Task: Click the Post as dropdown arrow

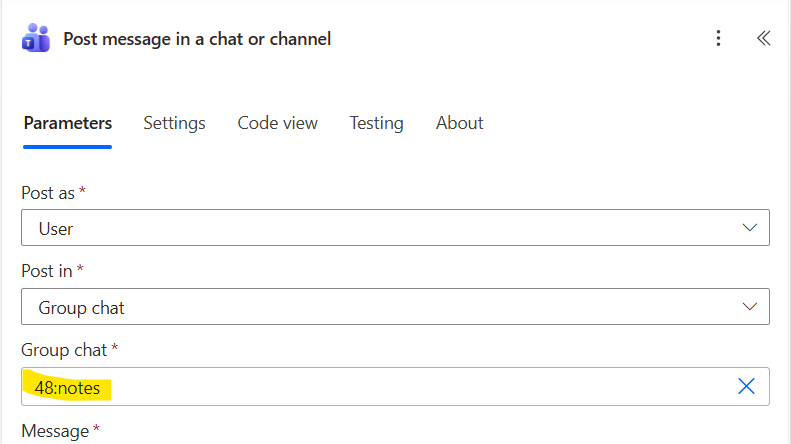Action: pos(750,228)
